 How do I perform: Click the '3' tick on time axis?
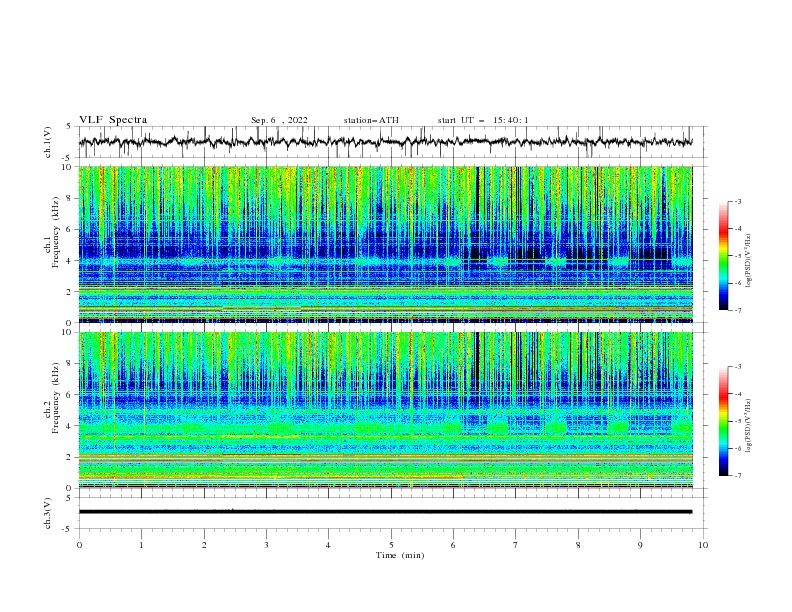pos(266,545)
